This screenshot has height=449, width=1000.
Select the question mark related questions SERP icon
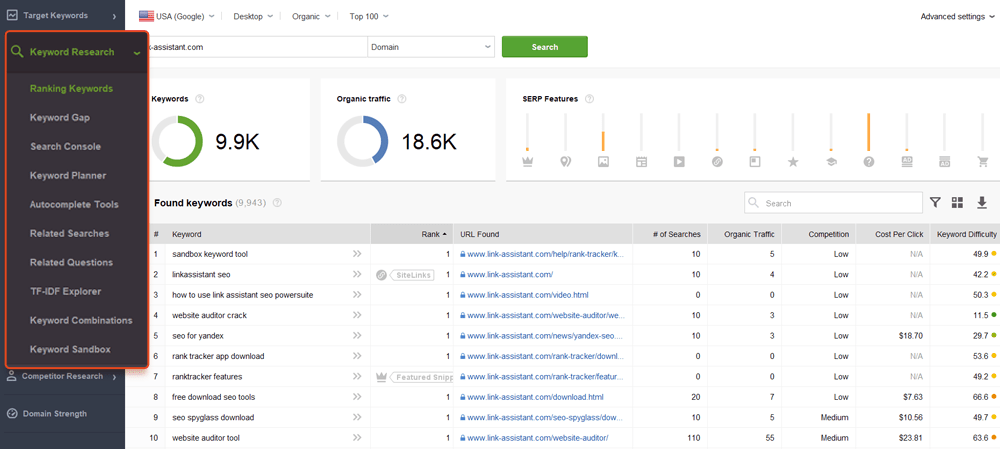pos(869,162)
